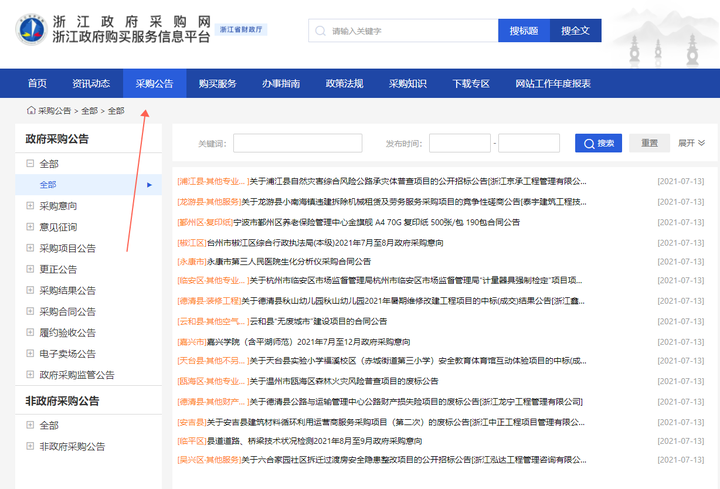Click the blue arrow beside selected 全部
The image size is (720, 489).
coord(149,185)
